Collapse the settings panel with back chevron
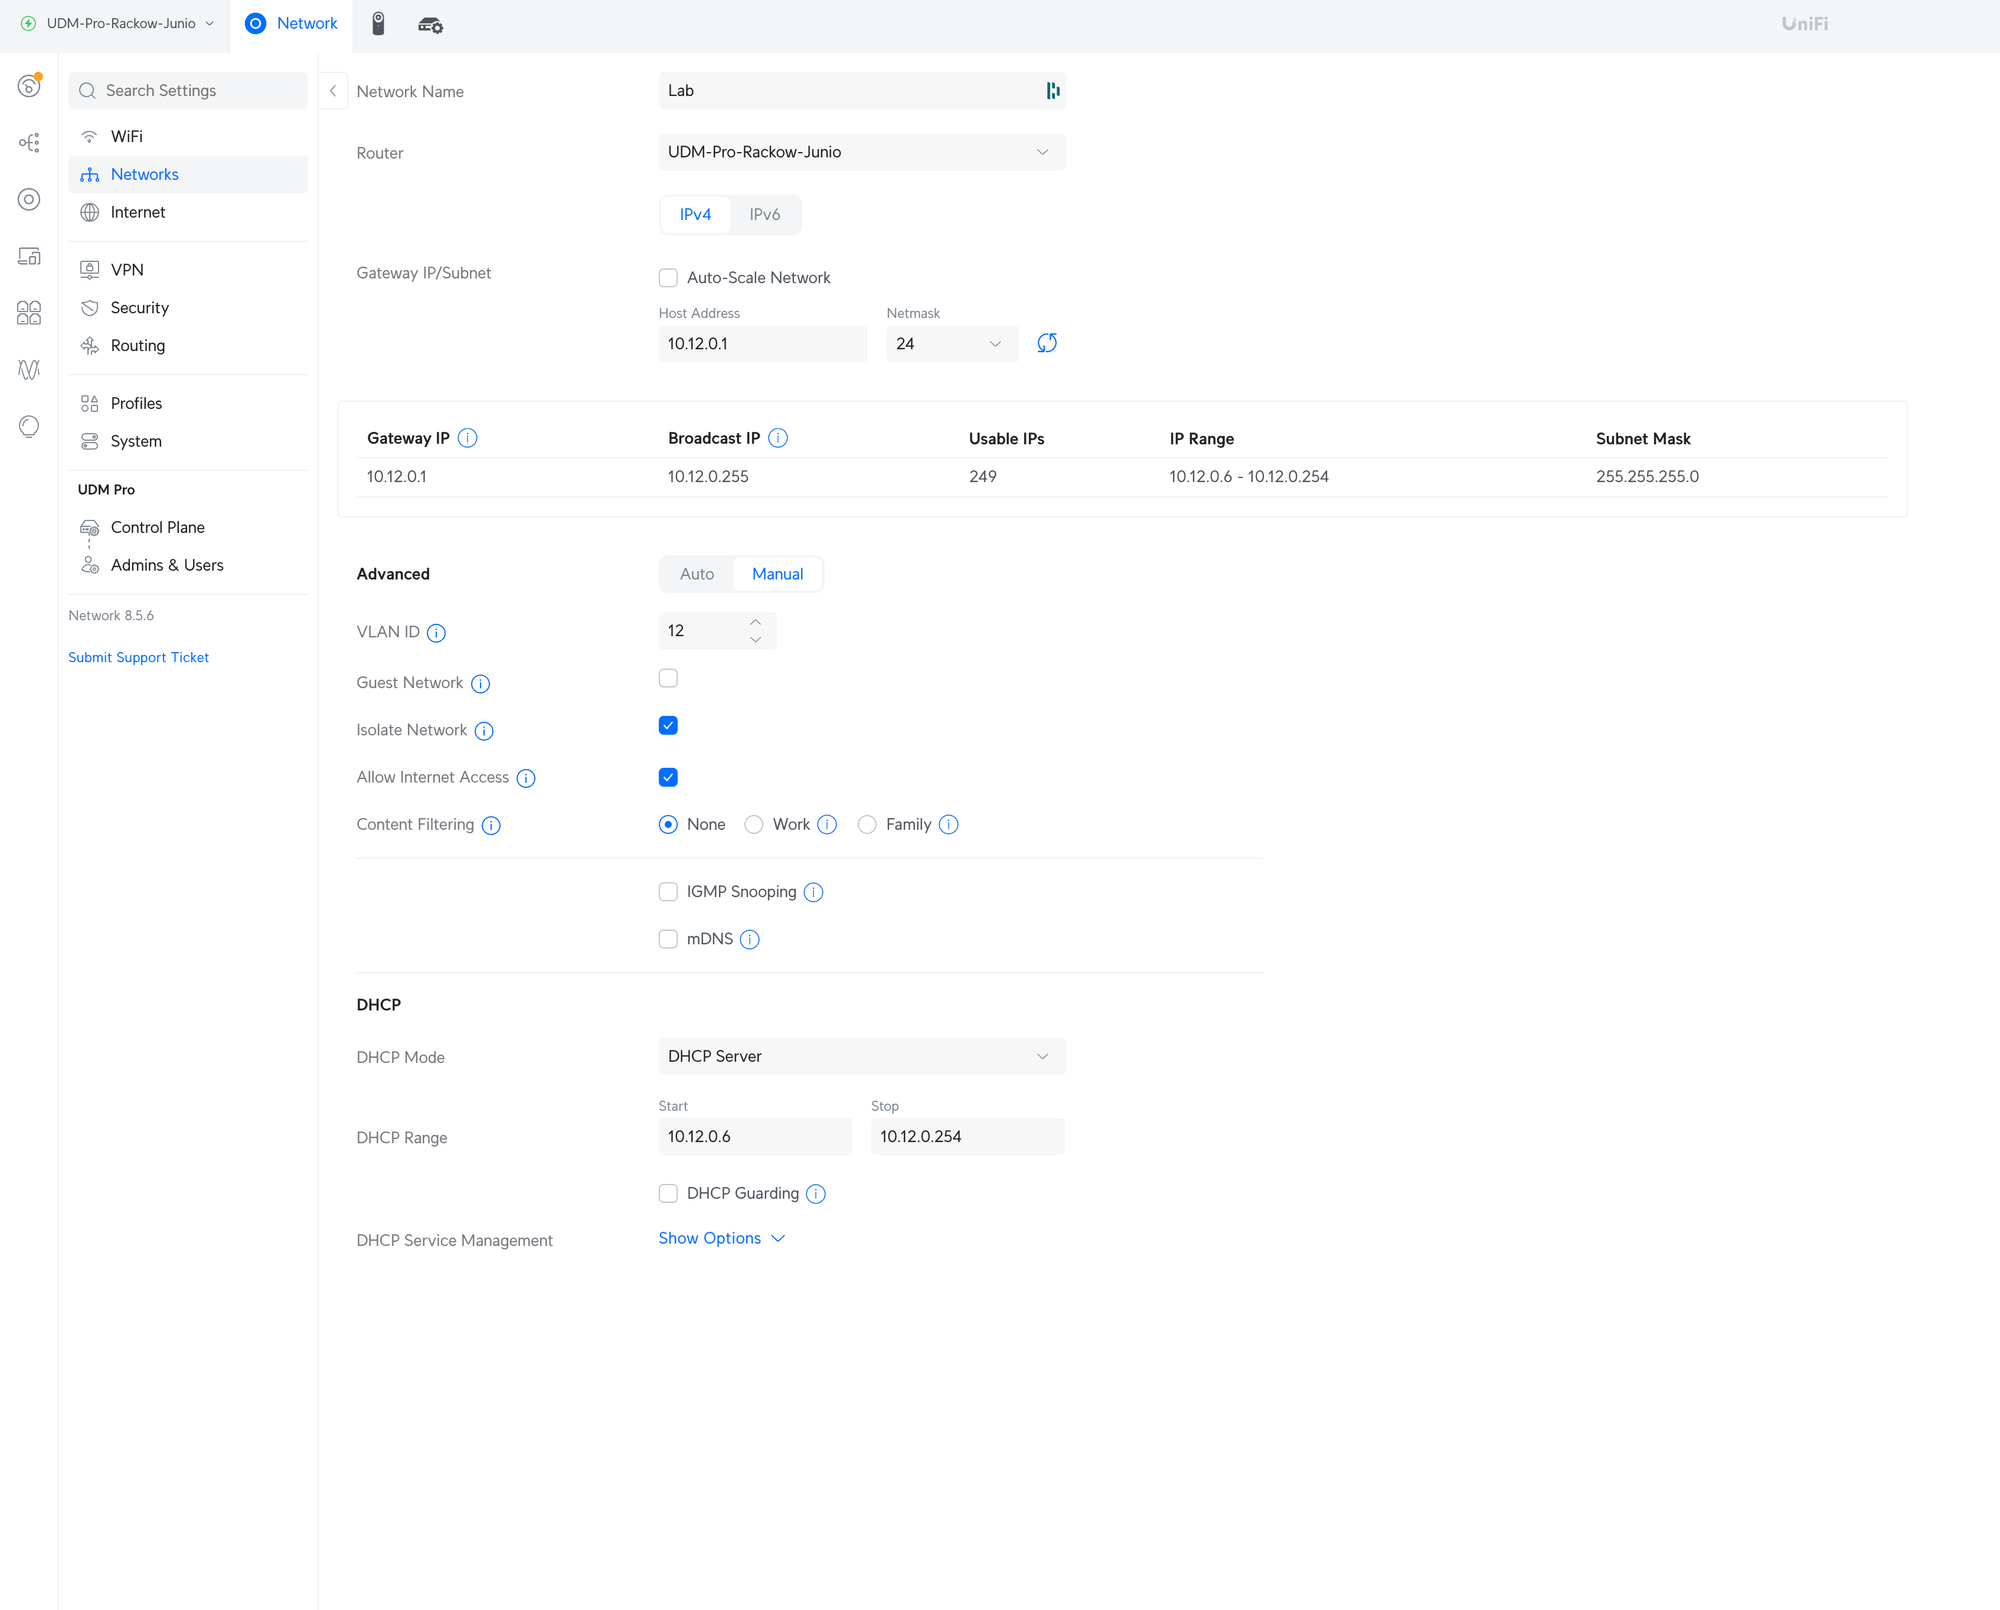Viewport: 2000px width, 1610px height. [x=333, y=91]
